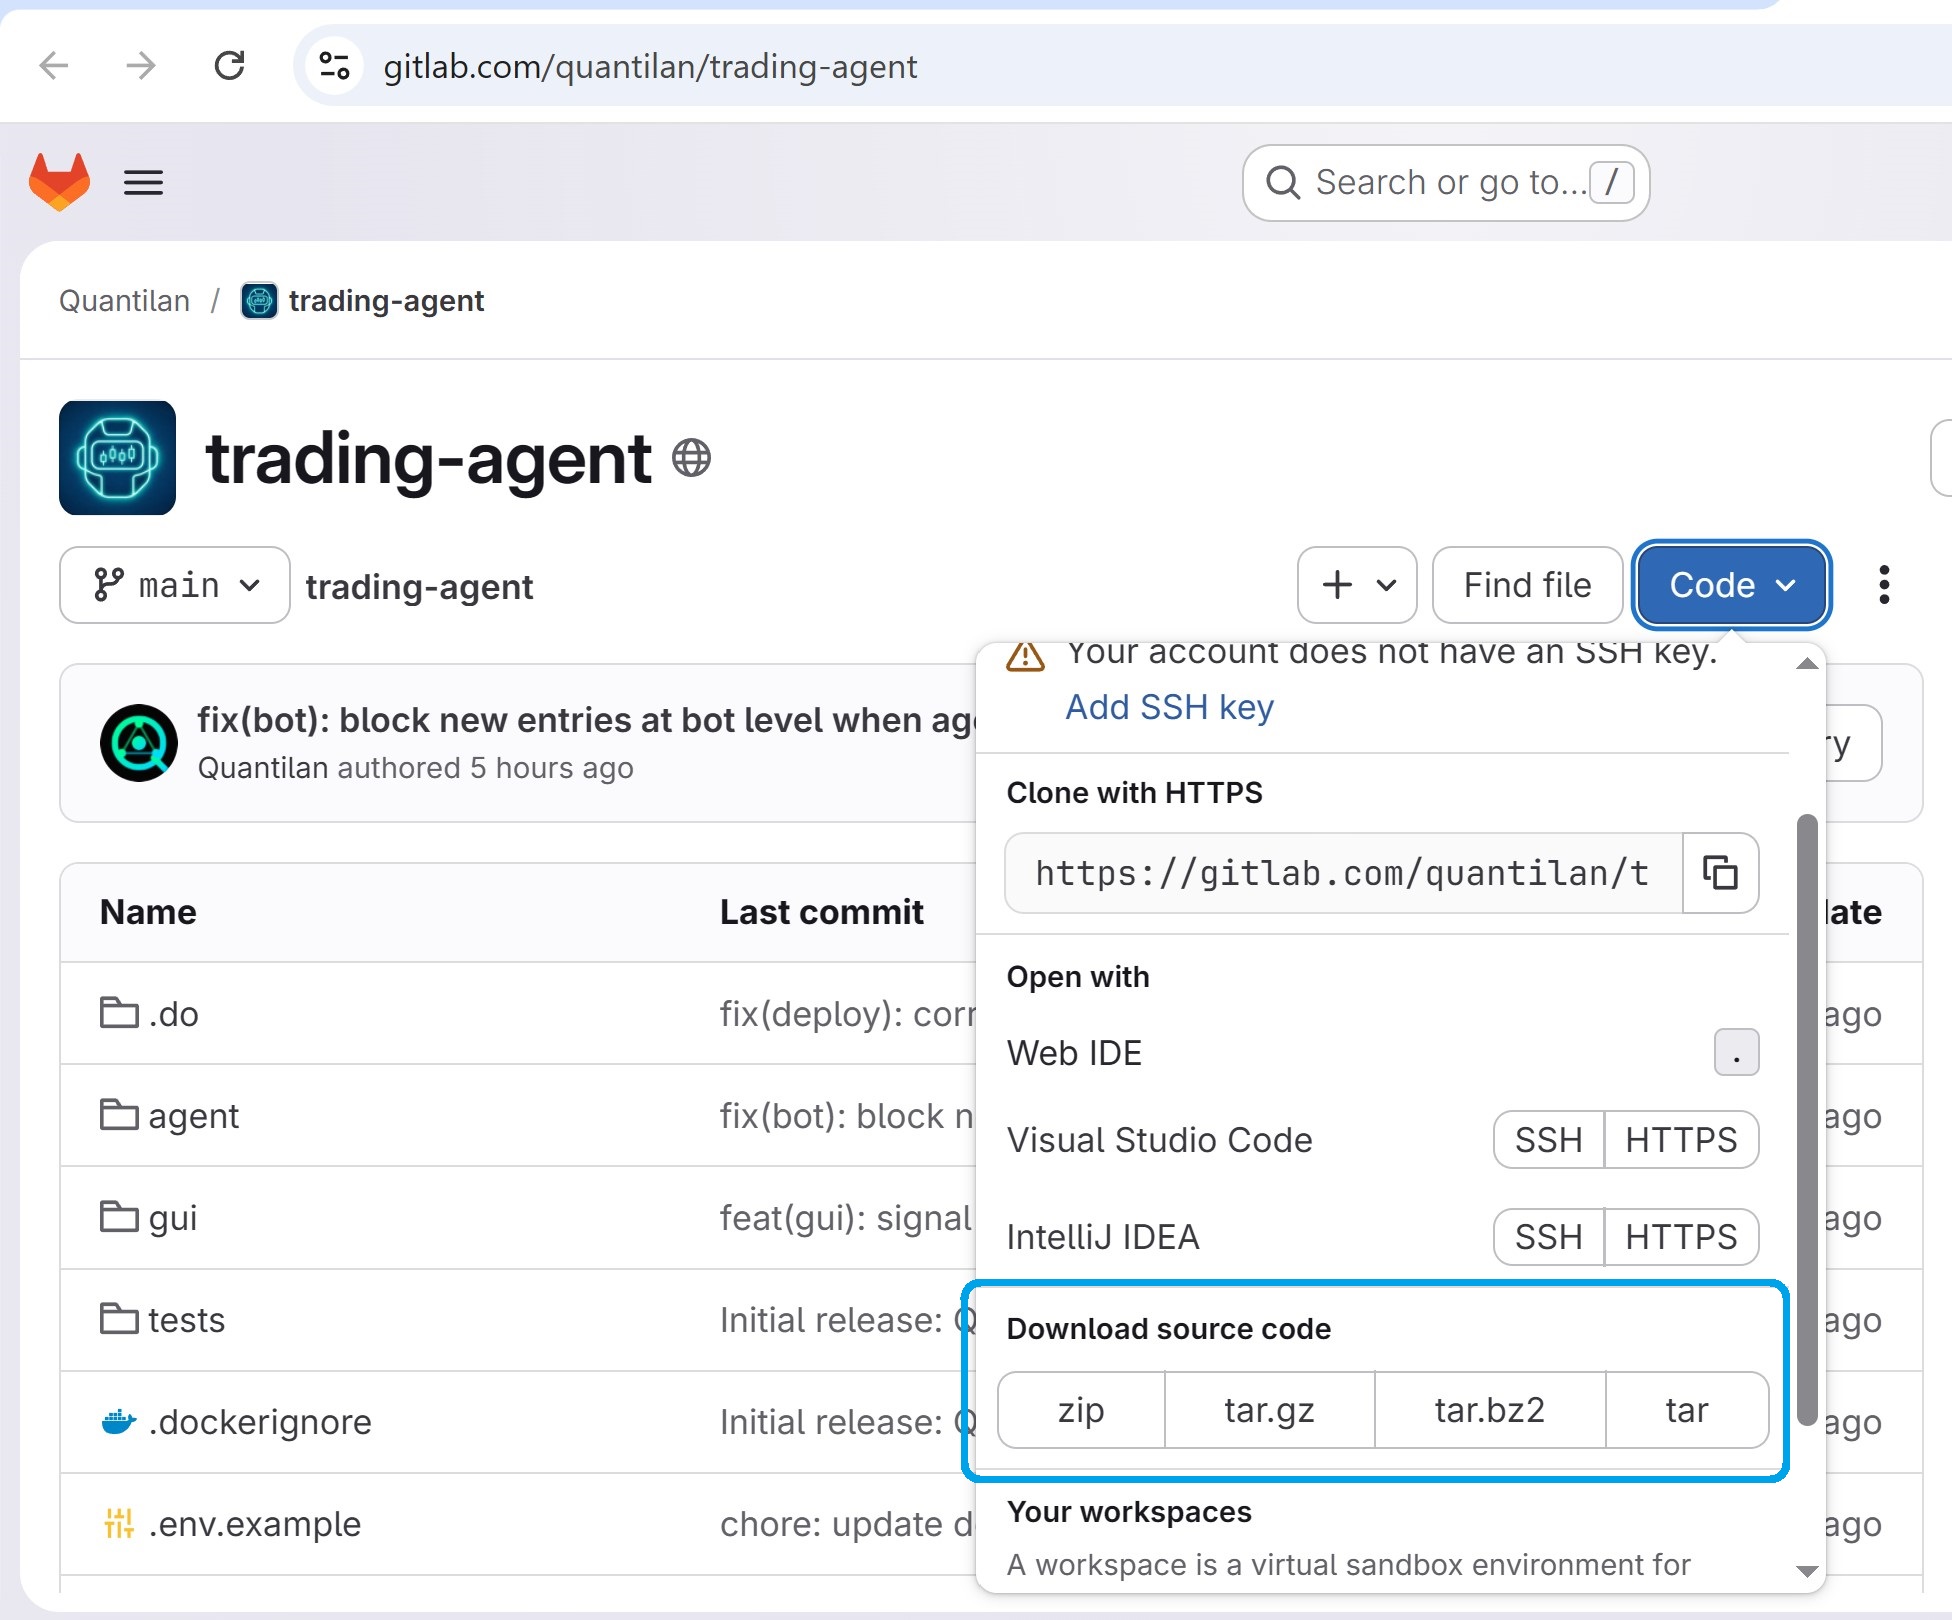Open Visual Studio Code via HTTPS

[1681, 1140]
